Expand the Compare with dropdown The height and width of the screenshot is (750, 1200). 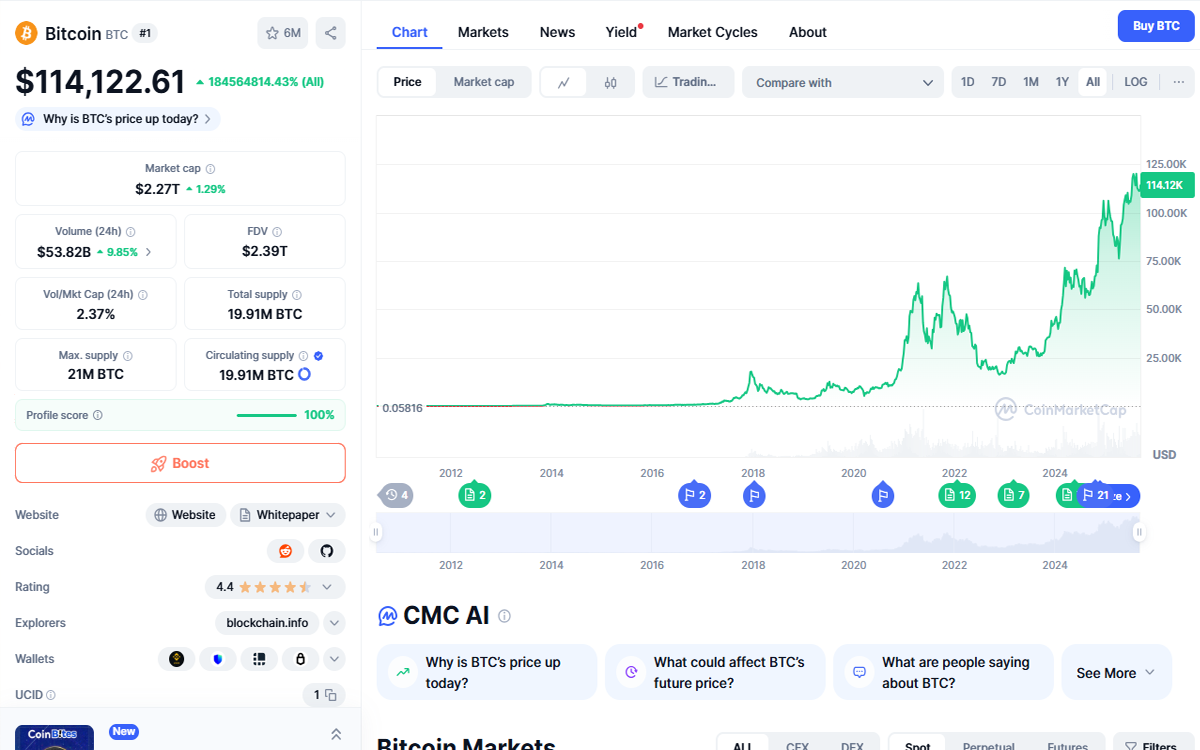[x=842, y=82]
